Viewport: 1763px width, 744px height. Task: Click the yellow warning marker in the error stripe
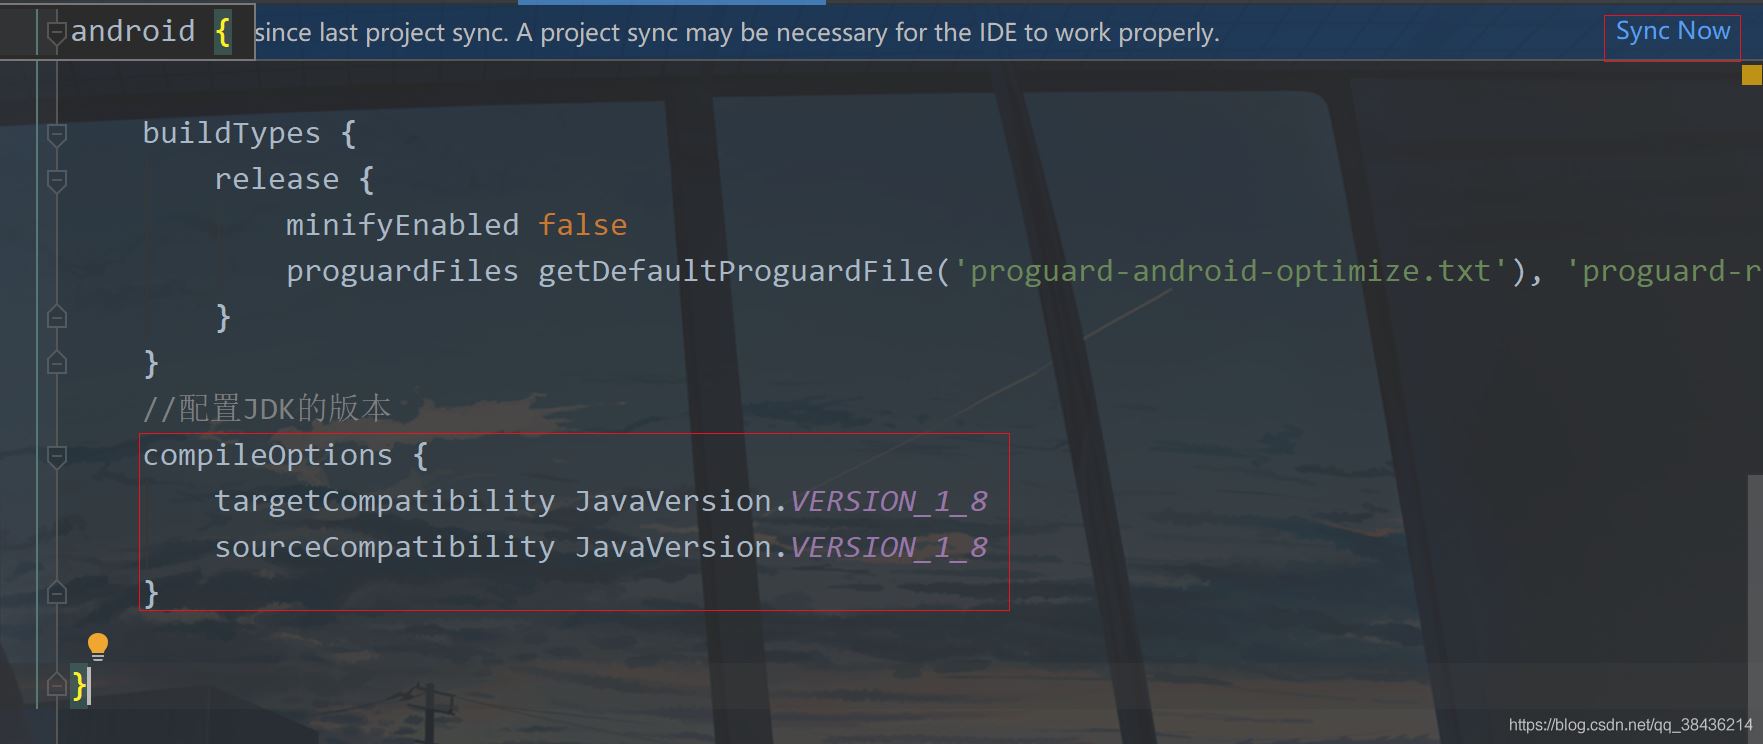(1751, 75)
